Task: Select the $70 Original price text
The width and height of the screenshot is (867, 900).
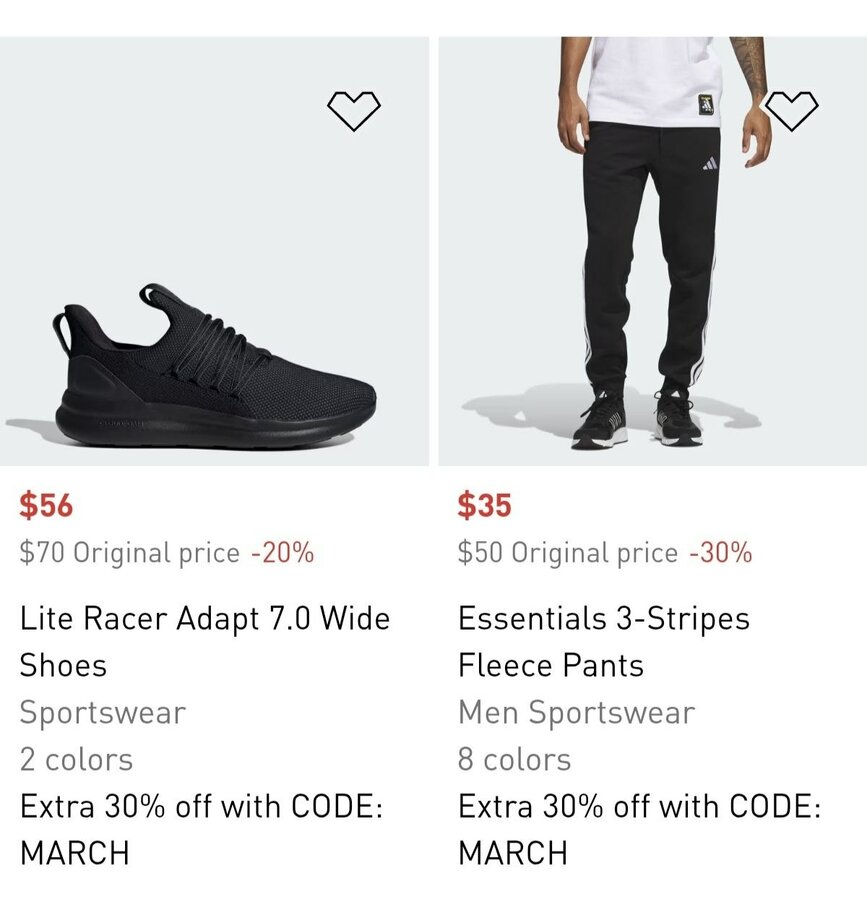Action: pos(129,553)
